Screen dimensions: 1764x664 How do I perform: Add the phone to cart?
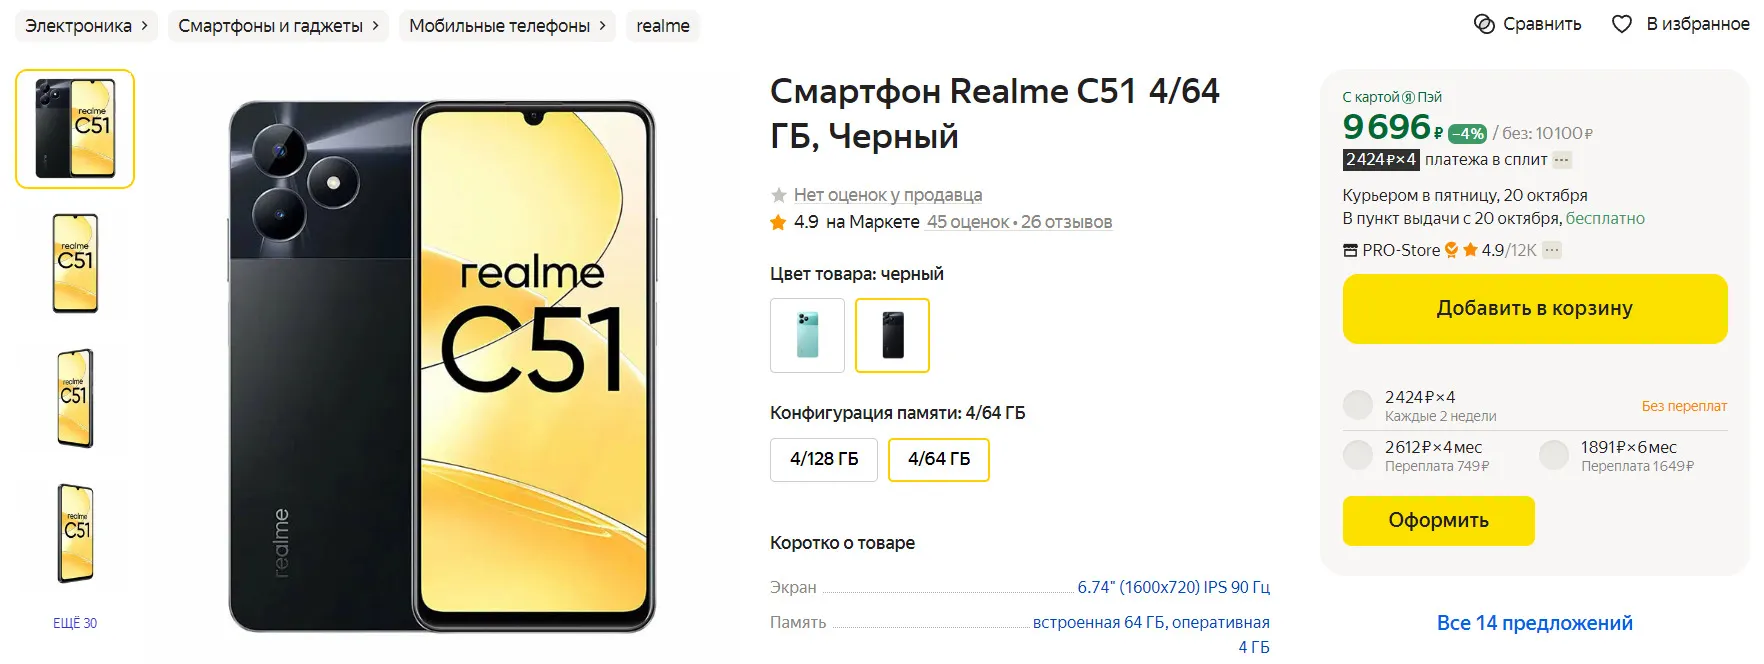pos(1535,309)
